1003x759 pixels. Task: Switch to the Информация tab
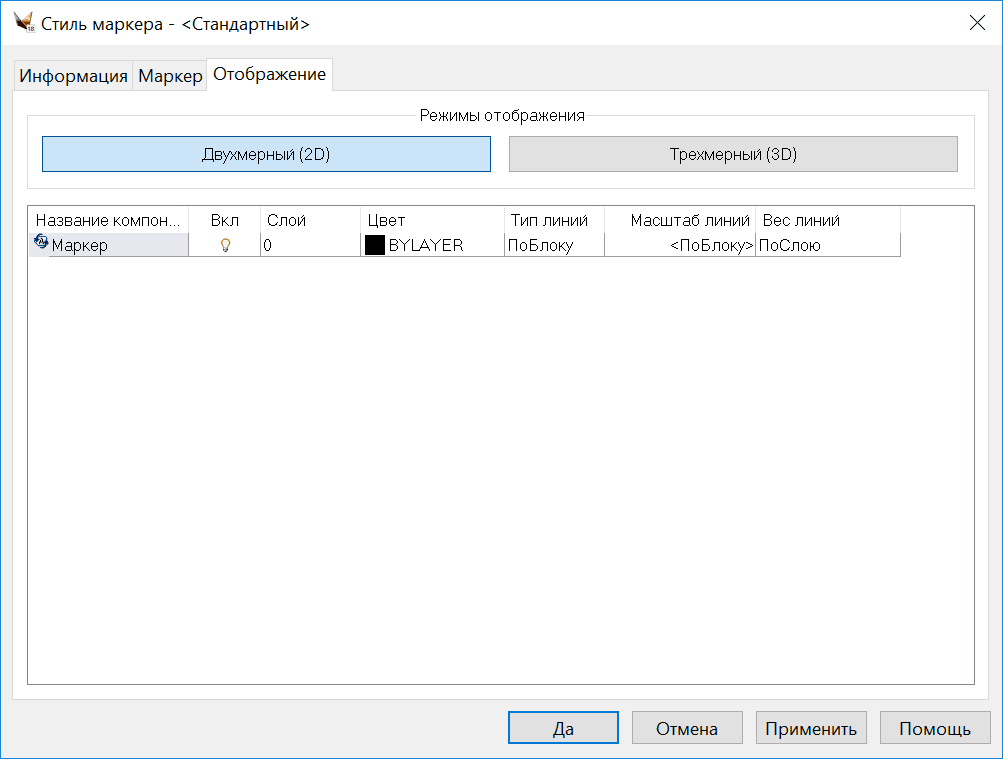point(73,76)
